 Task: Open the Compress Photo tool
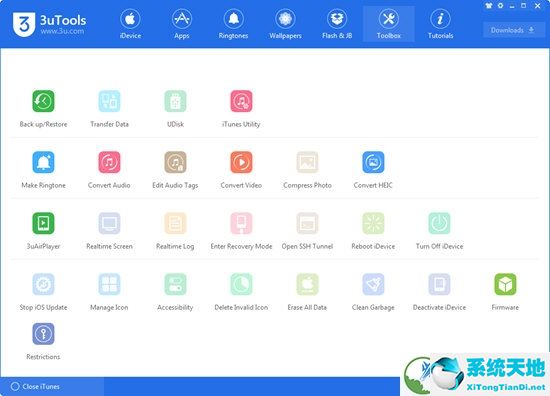click(x=307, y=162)
